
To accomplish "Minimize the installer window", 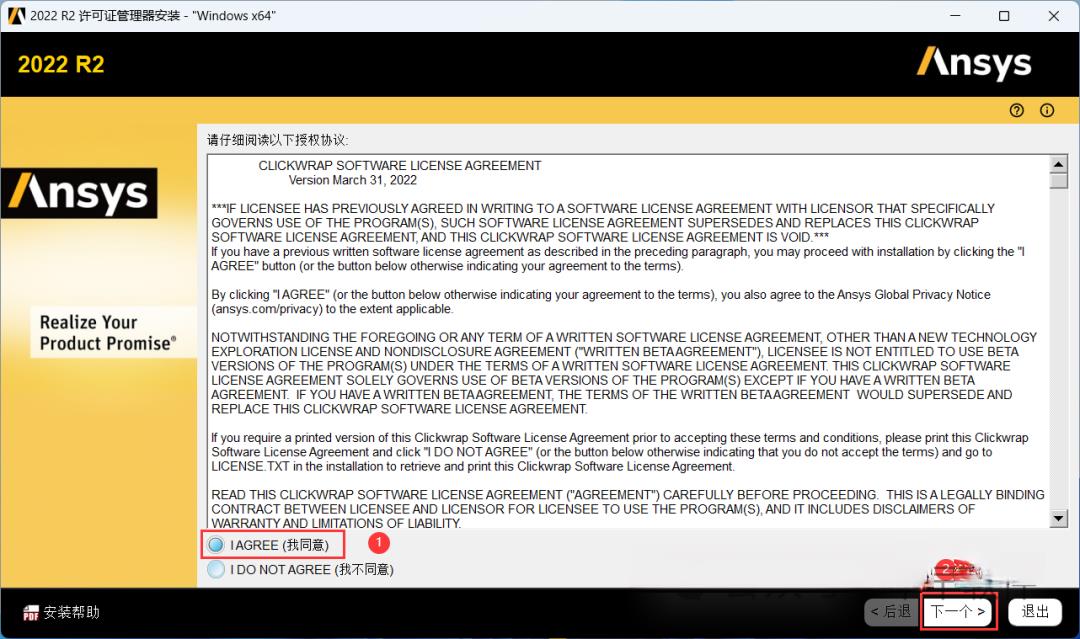I will (955, 16).
